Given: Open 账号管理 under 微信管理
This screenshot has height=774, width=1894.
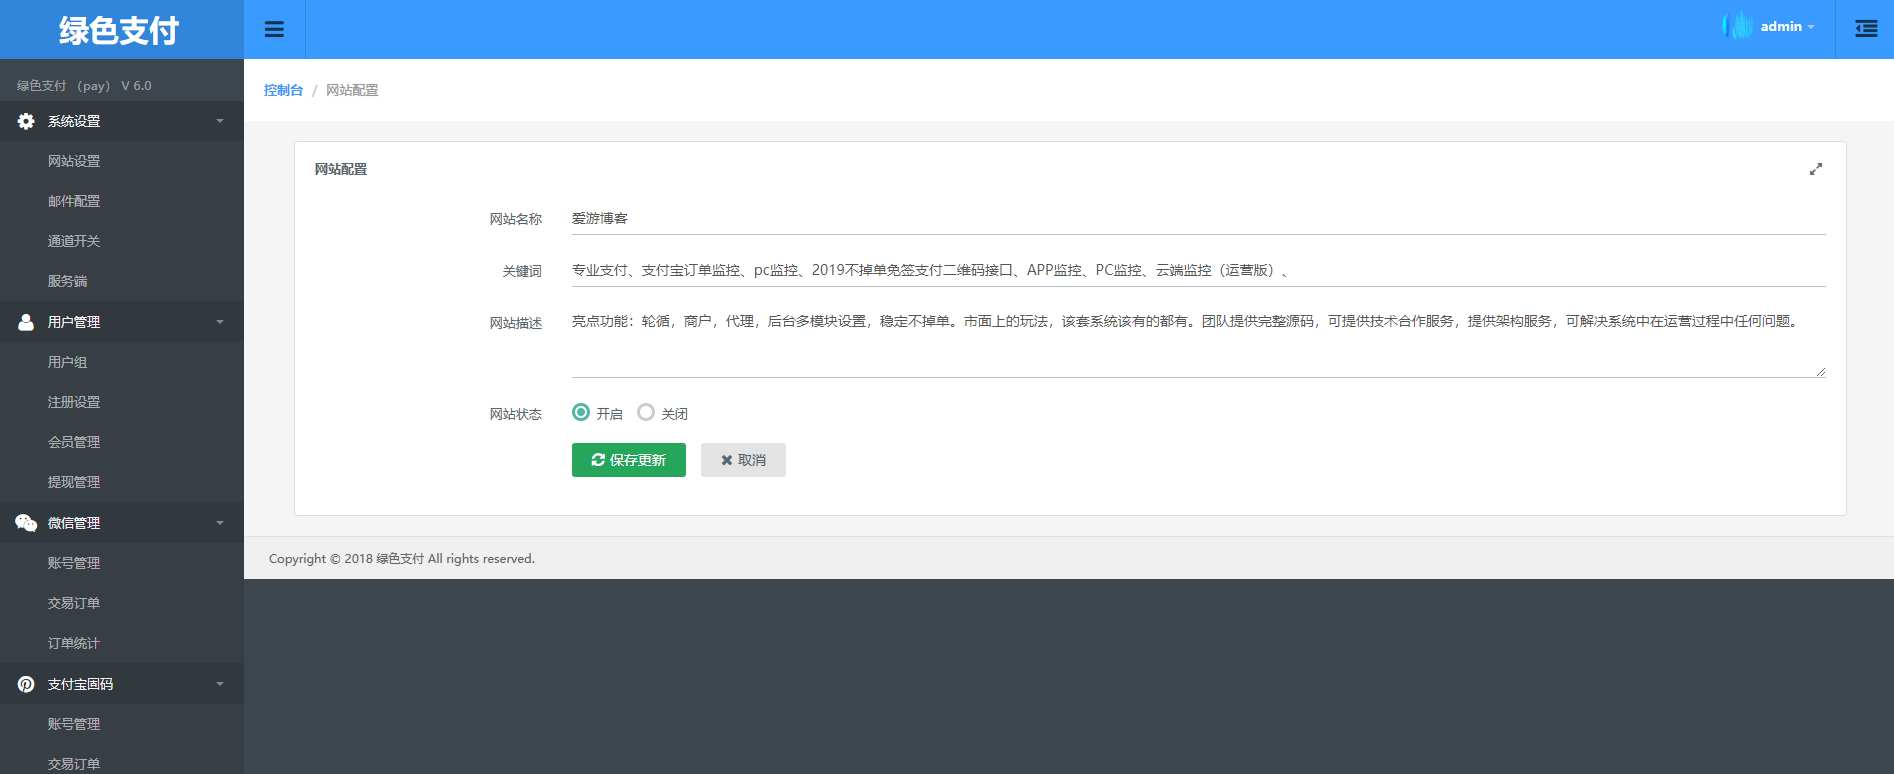Looking at the screenshot, I should [x=122, y=563].
